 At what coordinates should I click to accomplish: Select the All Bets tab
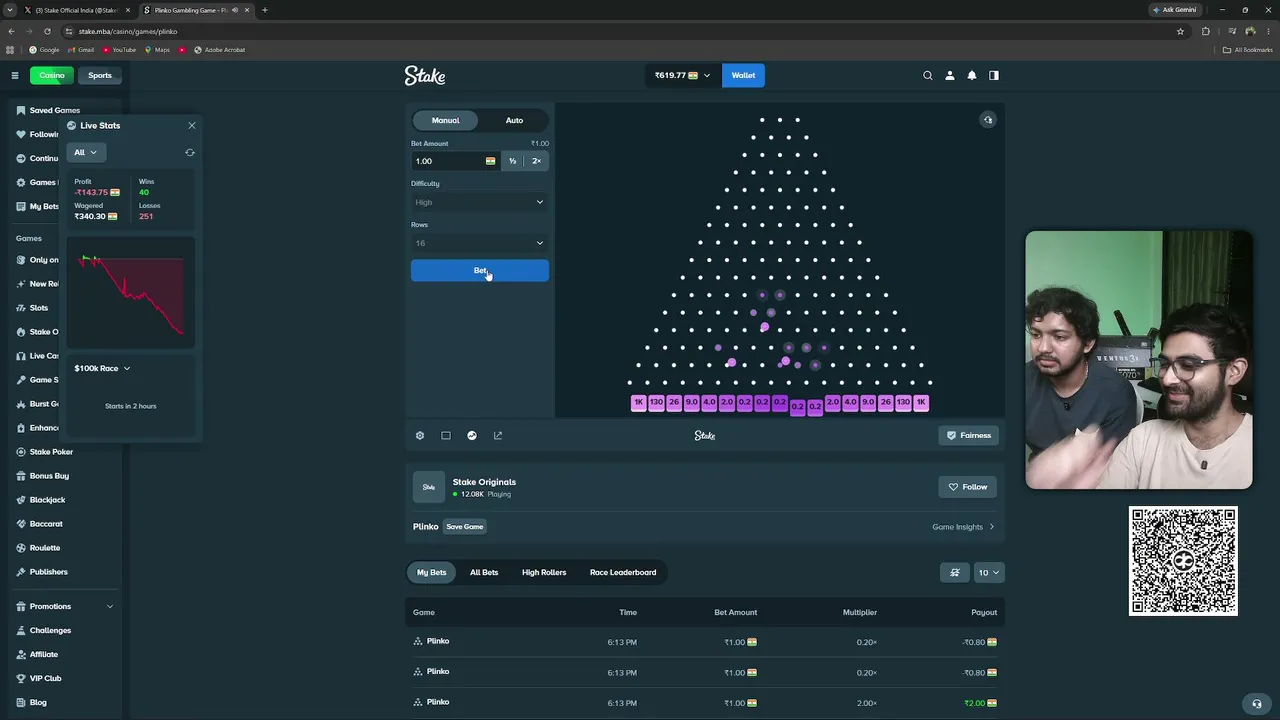tap(484, 572)
